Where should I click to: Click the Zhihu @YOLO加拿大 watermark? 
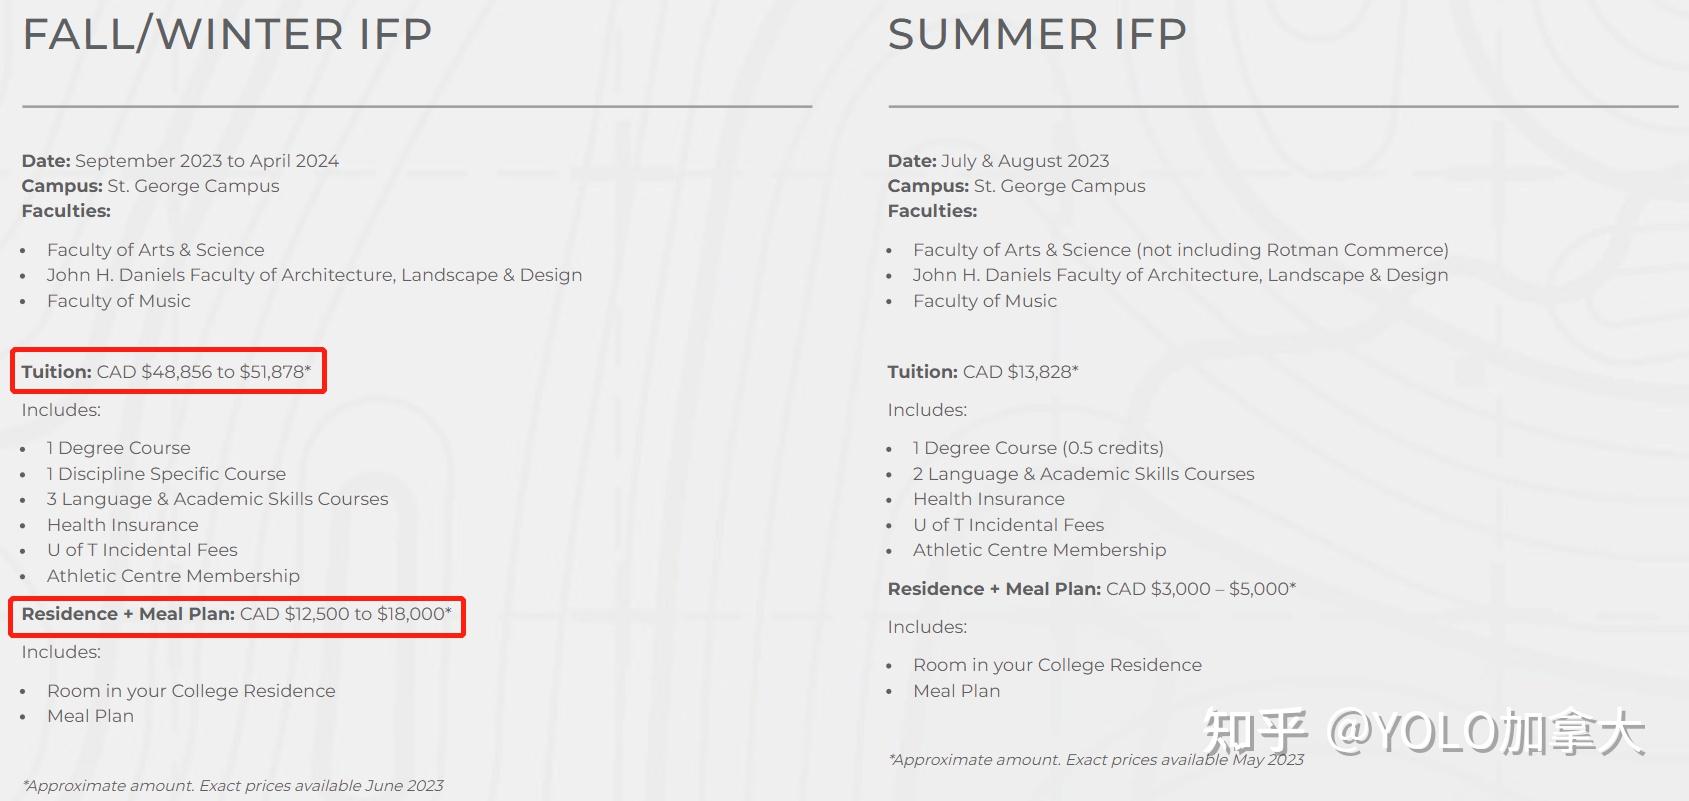[1423, 733]
